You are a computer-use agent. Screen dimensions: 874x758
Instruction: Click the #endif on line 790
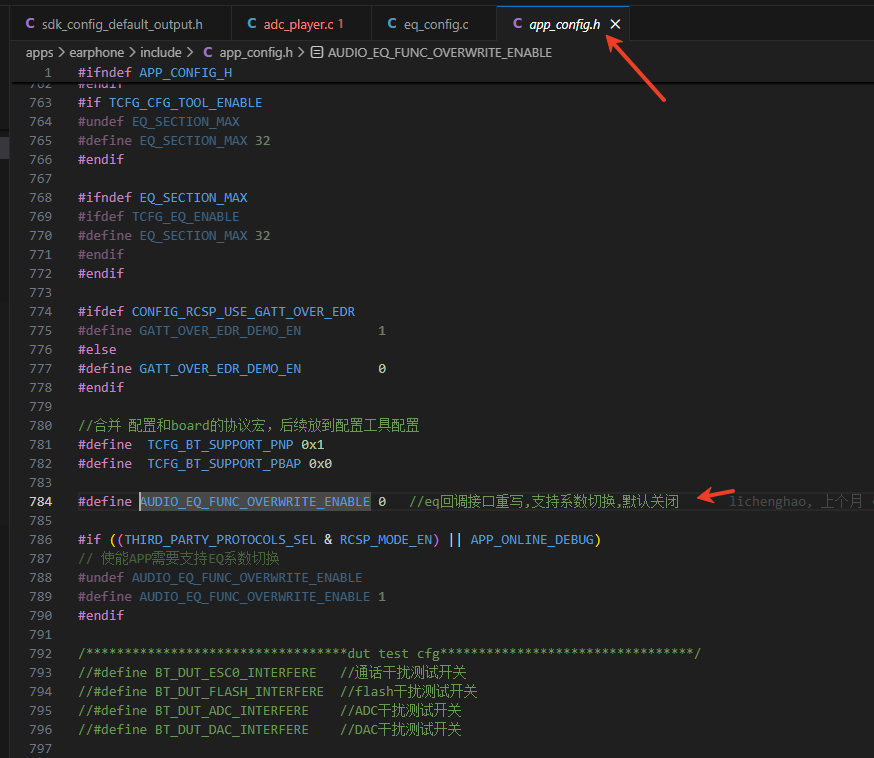click(101, 615)
